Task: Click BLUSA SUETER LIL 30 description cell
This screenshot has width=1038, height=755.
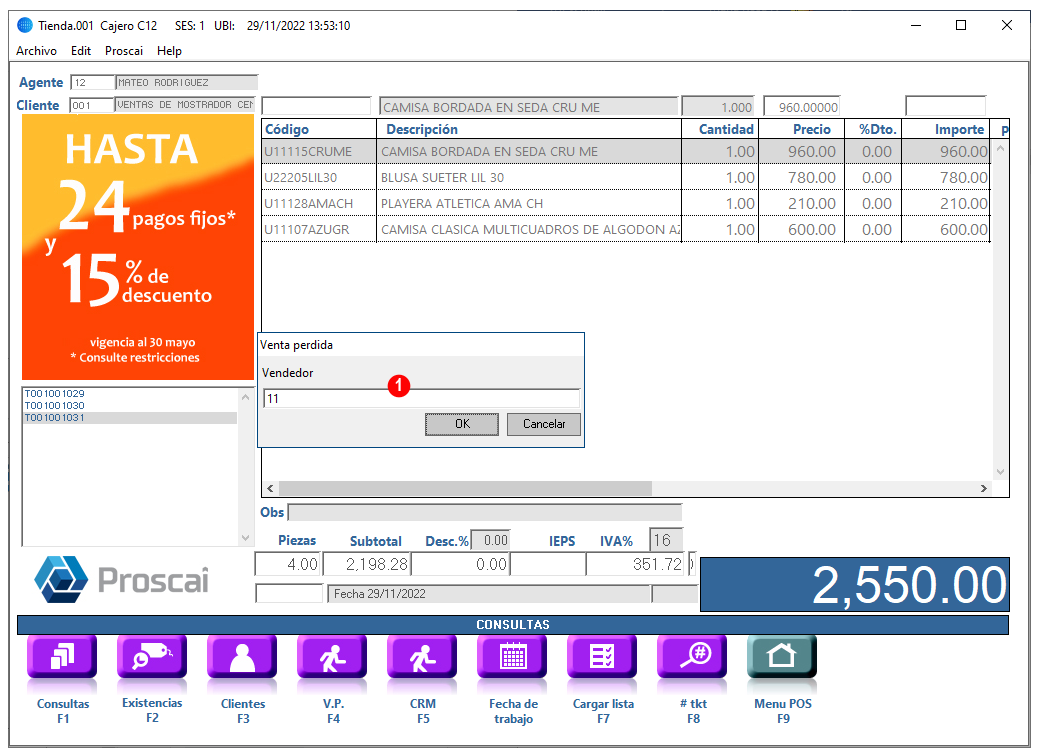Action: 529,177
